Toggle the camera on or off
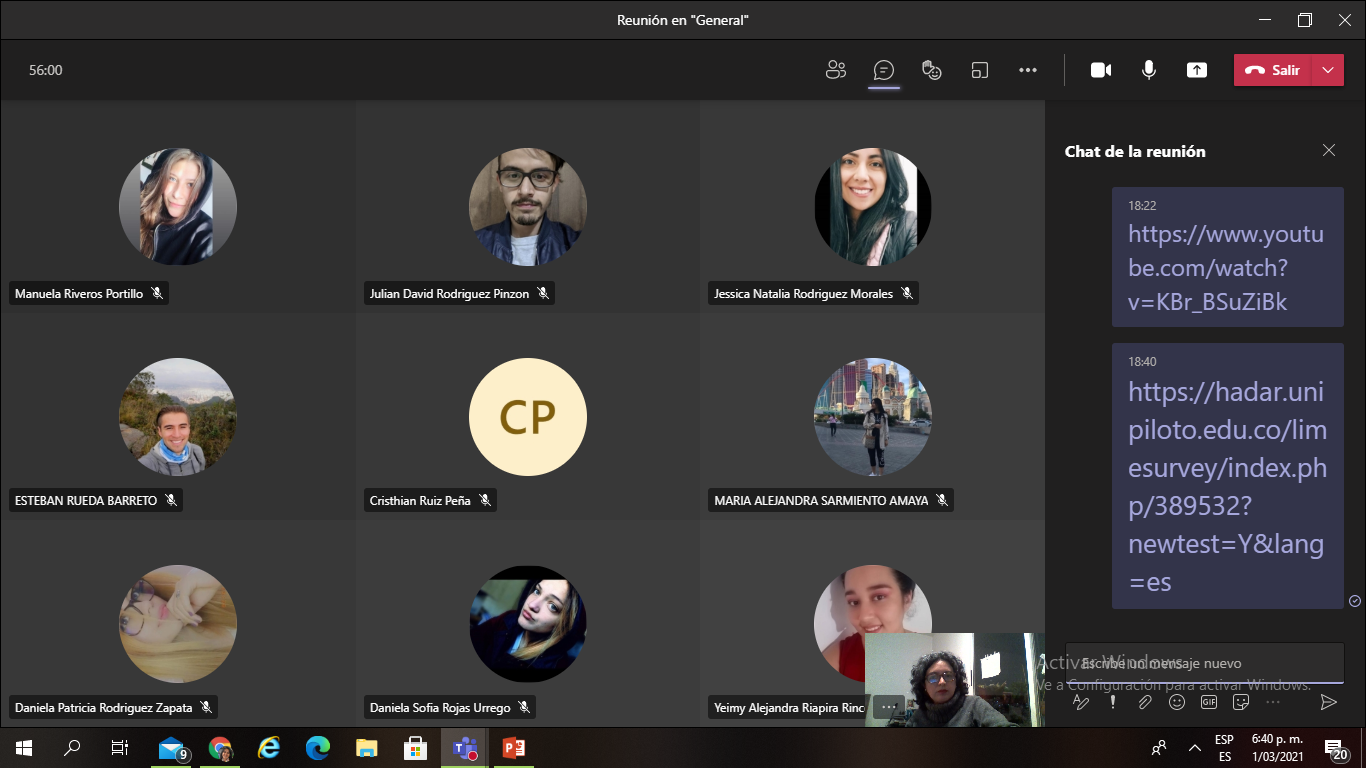Viewport: 1366px width, 768px height. 1101,70
